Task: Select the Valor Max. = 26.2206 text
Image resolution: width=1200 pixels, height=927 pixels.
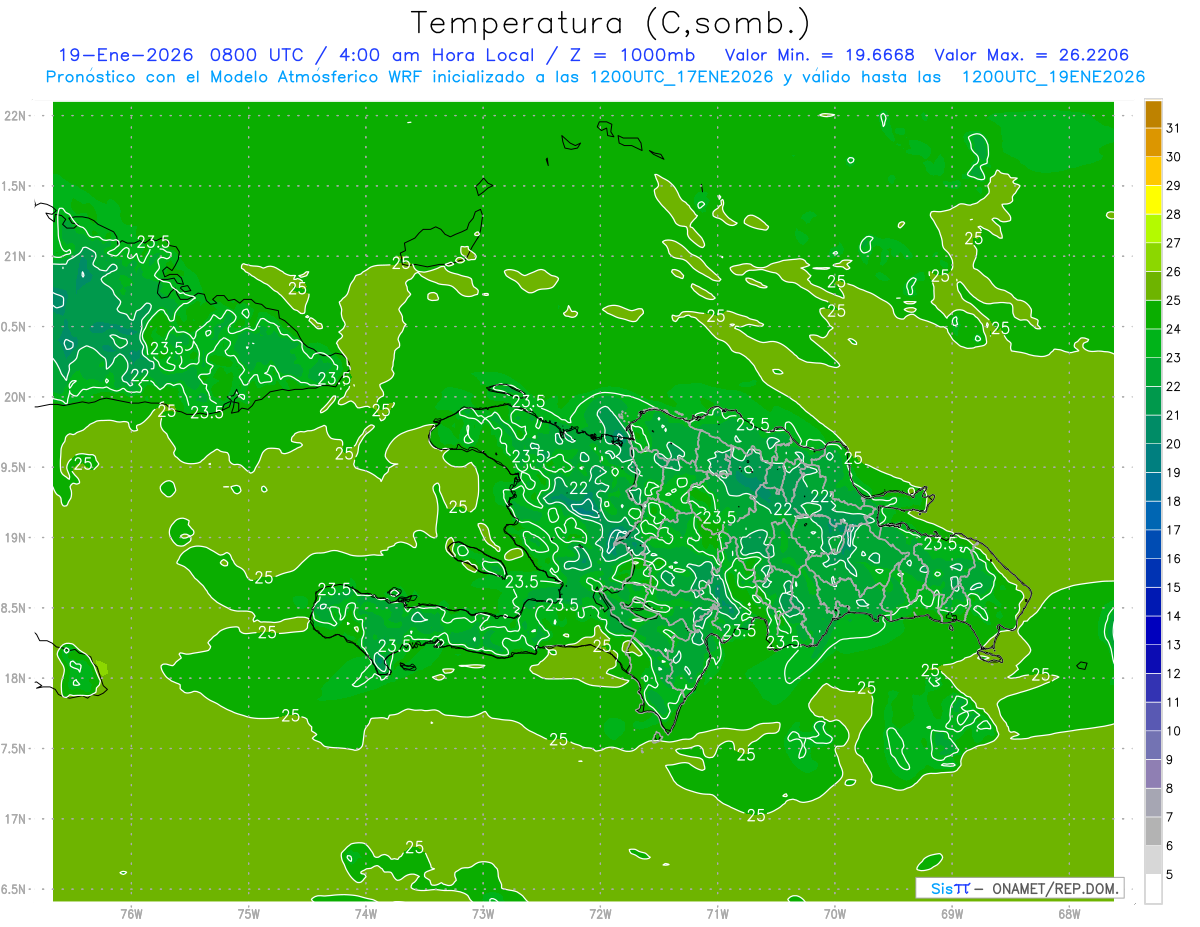Action: click(x=1032, y=55)
